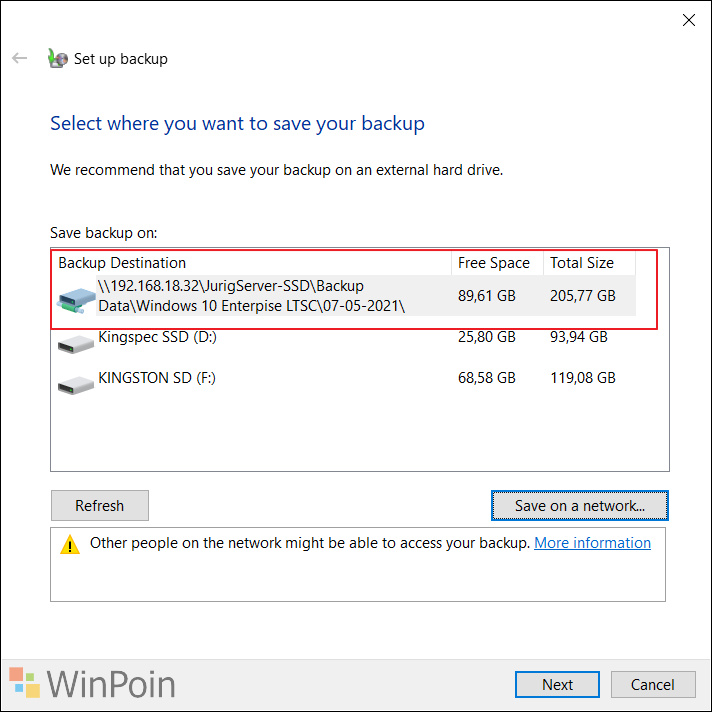712x712 pixels.
Task: Close the backup dialog with X
Action: click(689, 20)
